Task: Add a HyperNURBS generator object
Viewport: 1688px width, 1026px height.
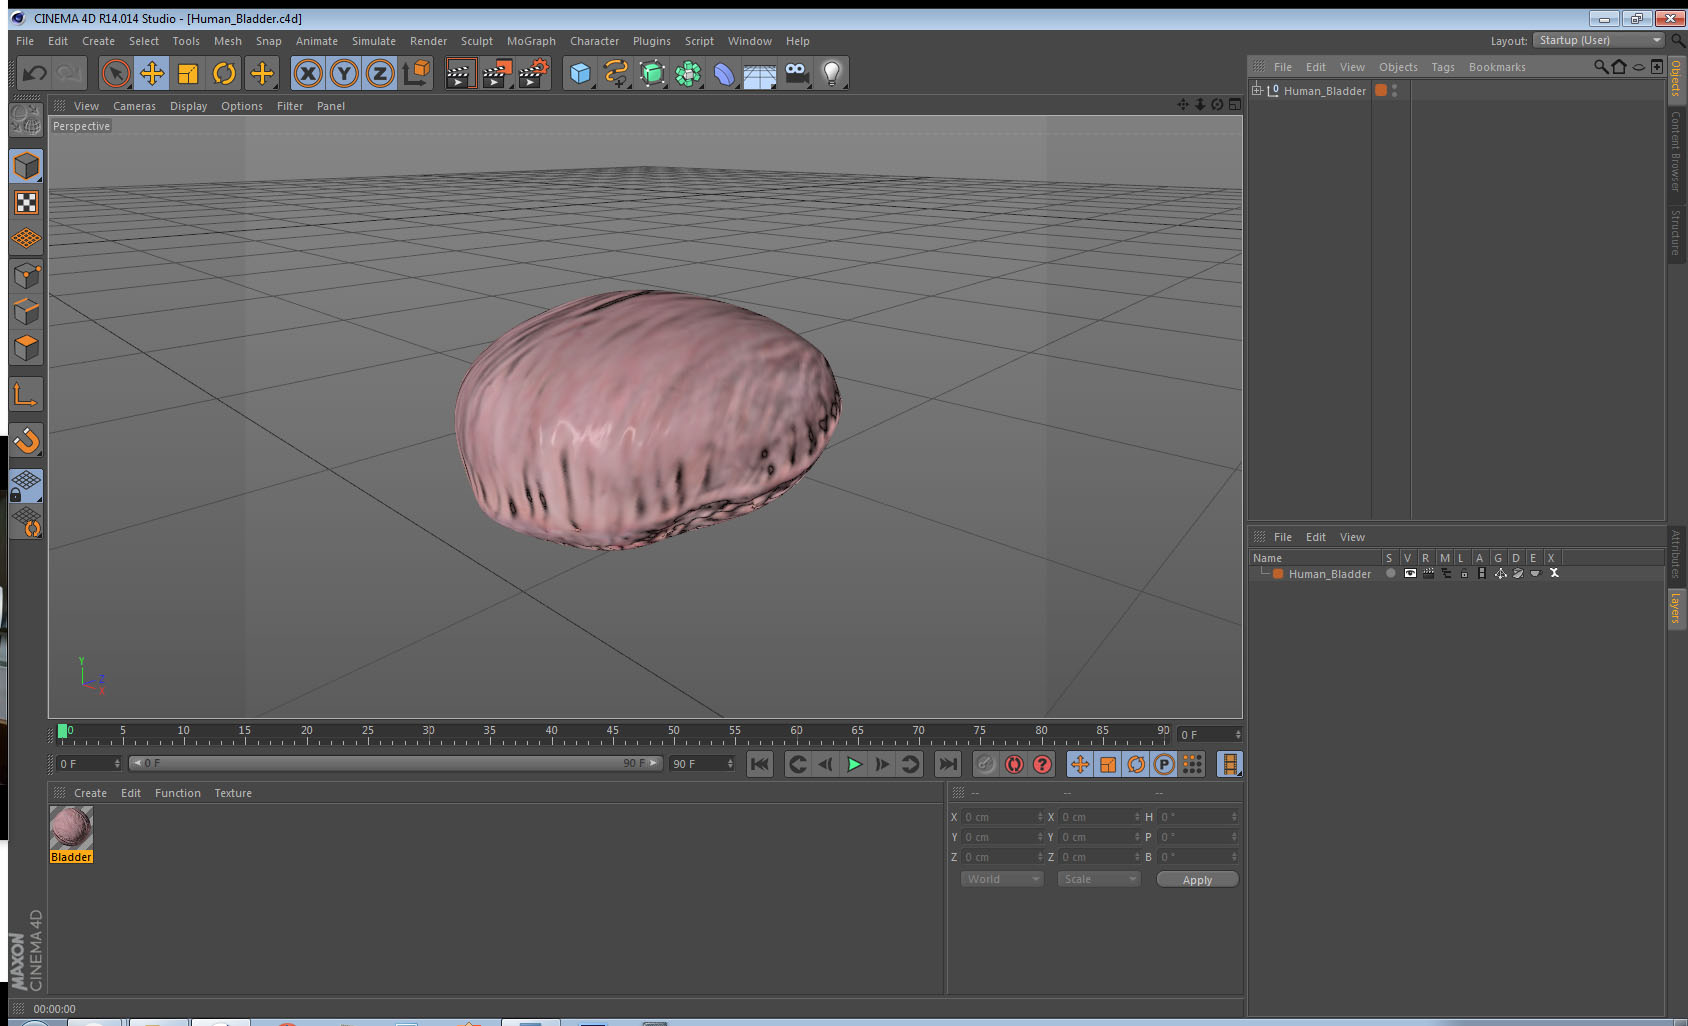Action: click(652, 73)
